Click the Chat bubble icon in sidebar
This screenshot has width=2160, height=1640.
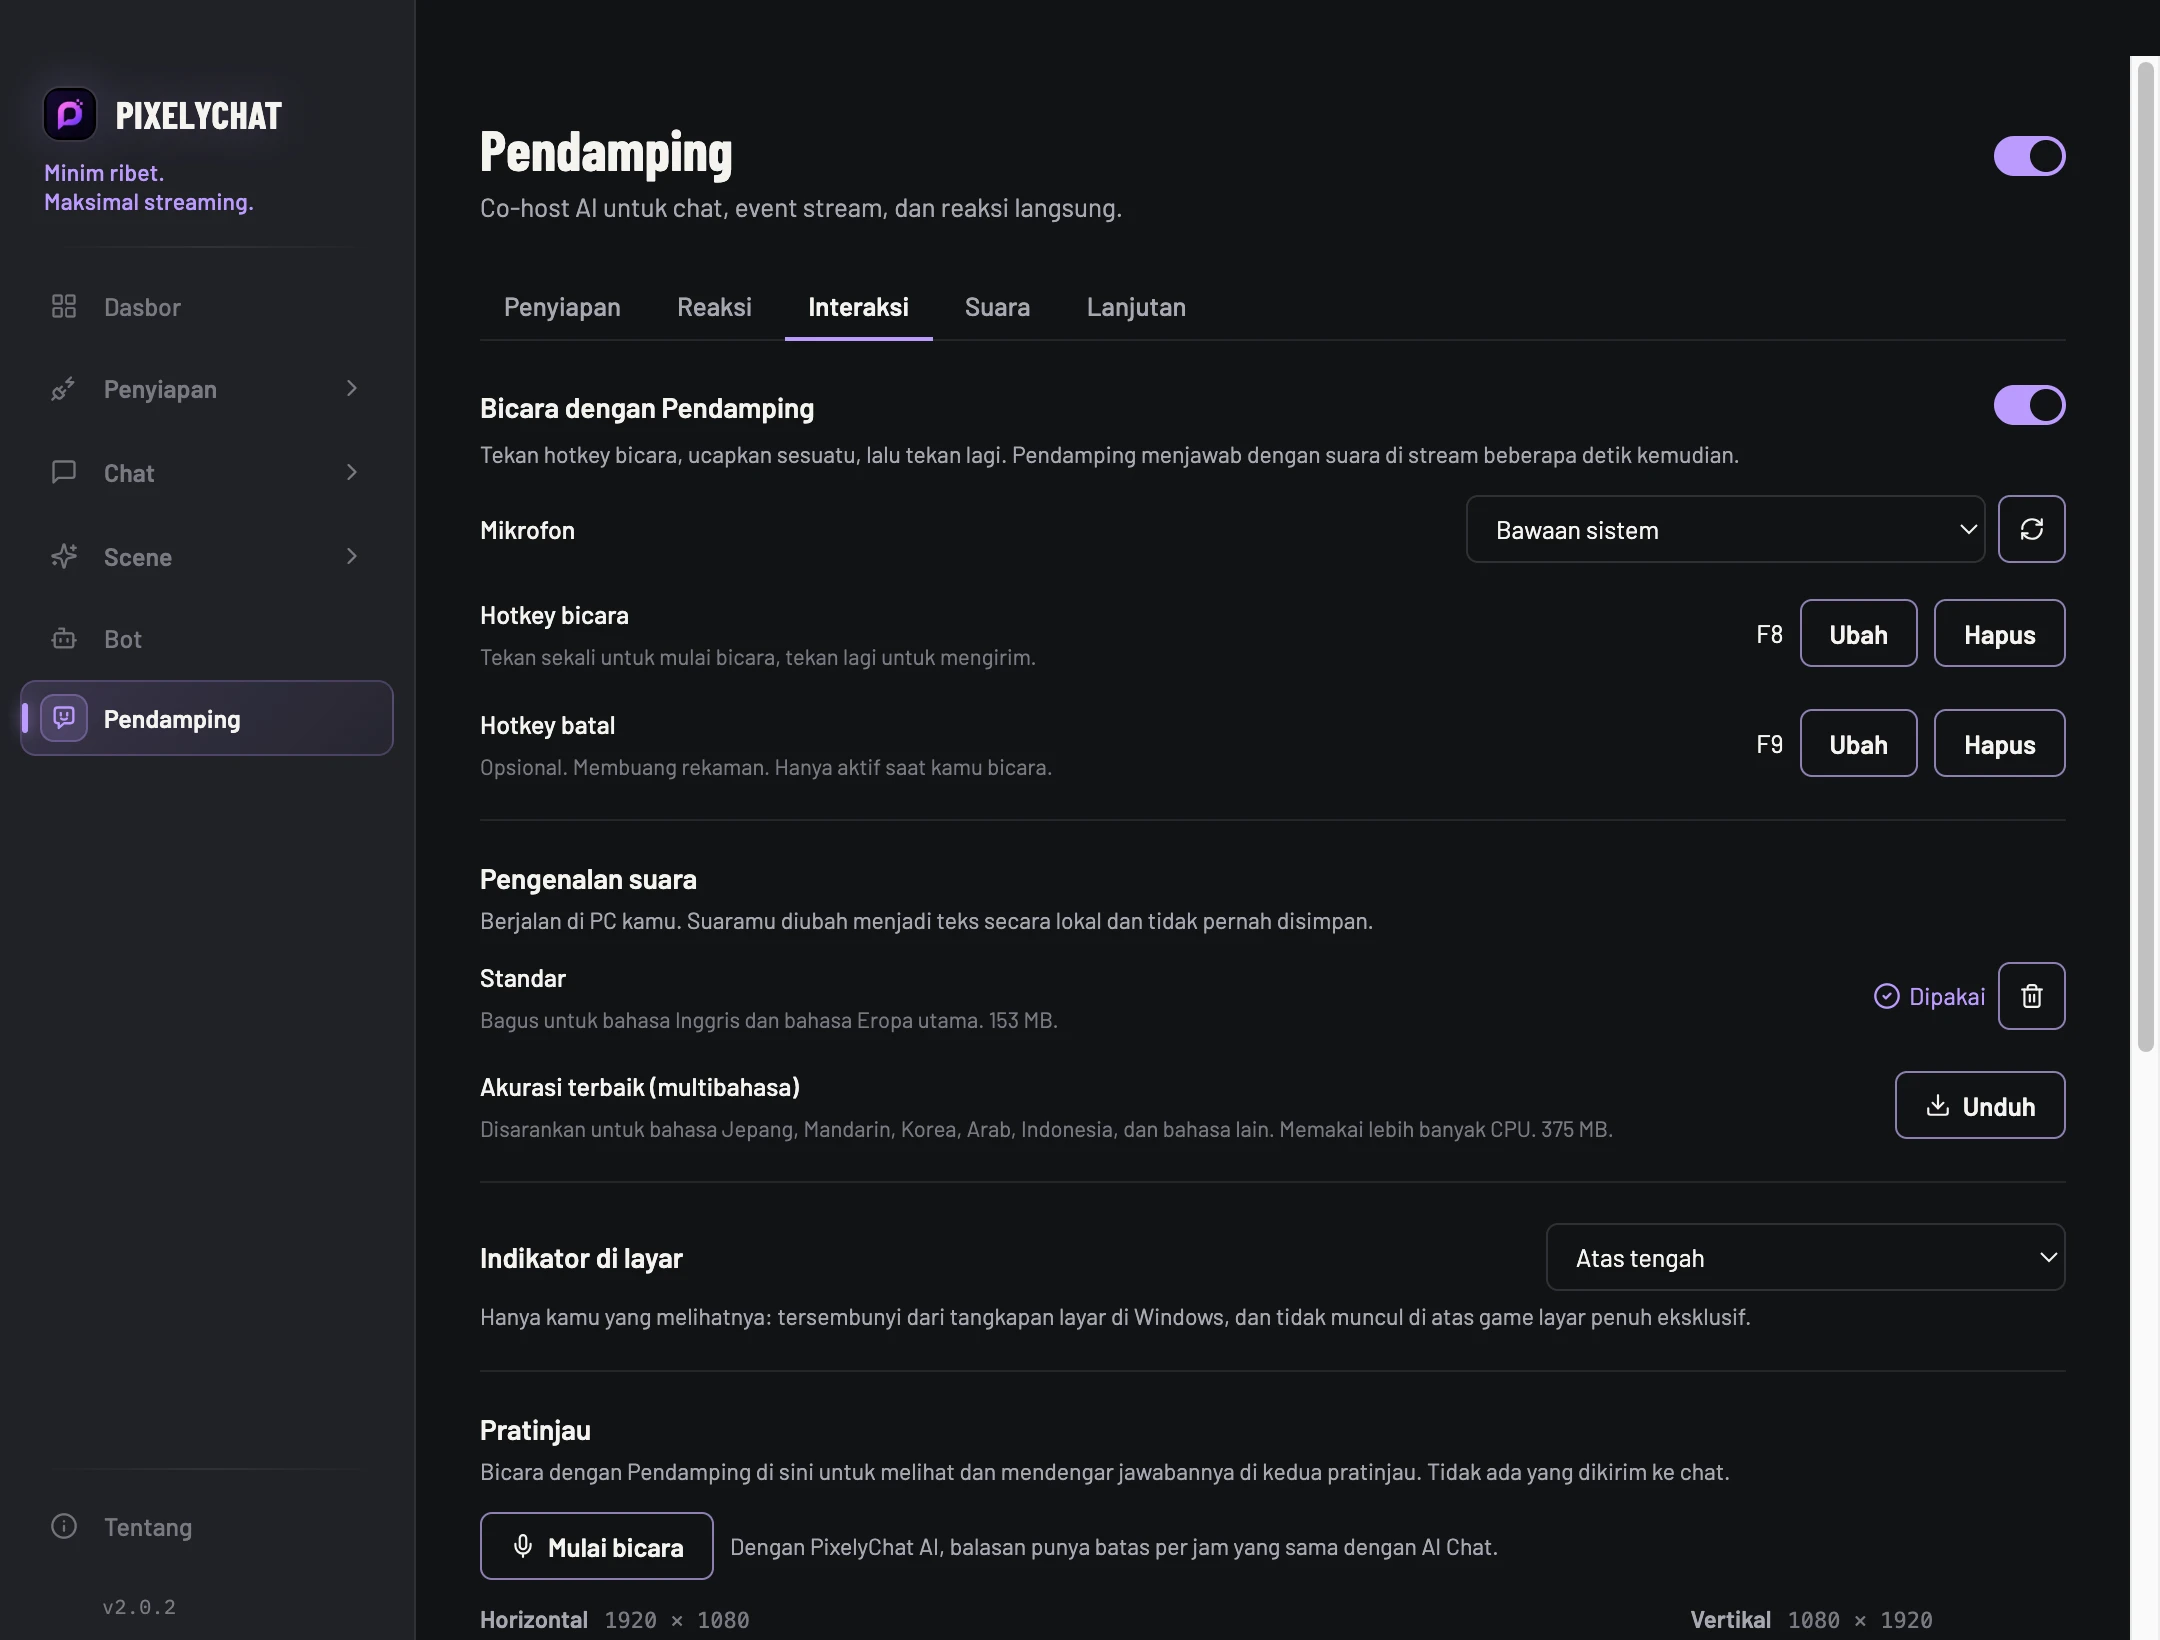(64, 472)
